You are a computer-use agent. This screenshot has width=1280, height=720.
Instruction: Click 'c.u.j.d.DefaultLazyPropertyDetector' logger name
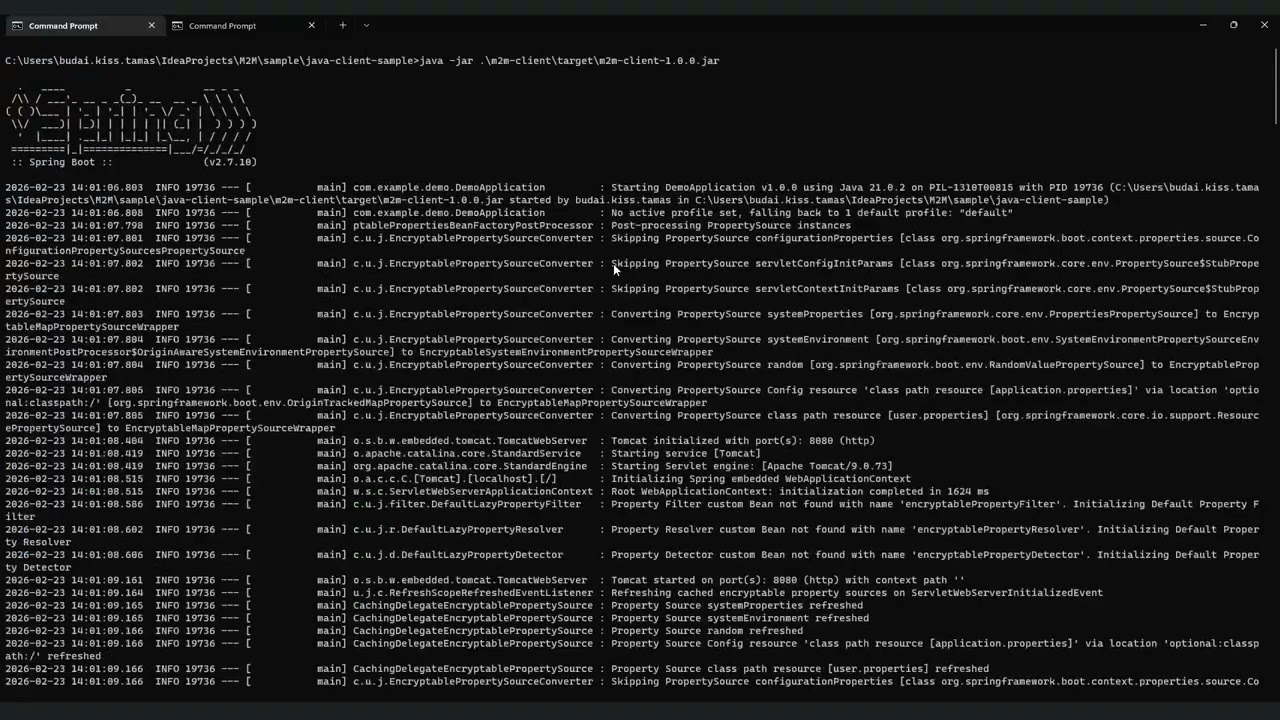(x=458, y=555)
